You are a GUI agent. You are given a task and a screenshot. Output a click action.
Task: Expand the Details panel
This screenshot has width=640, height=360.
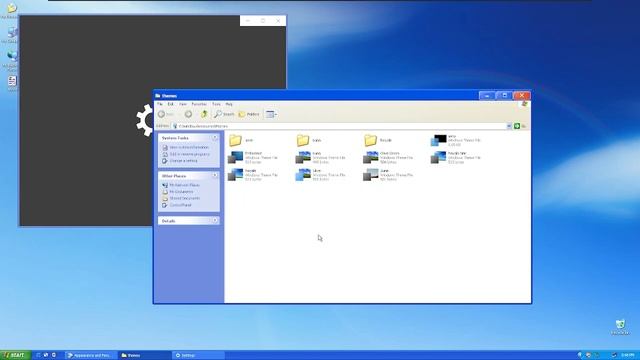click(215, 220)
